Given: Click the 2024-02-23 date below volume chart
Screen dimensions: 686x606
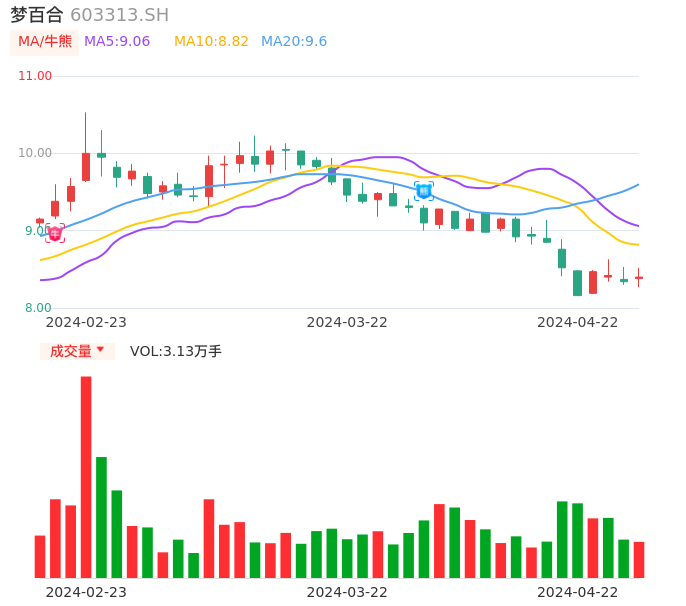Looking at the screenshot, I should point(86,592).
